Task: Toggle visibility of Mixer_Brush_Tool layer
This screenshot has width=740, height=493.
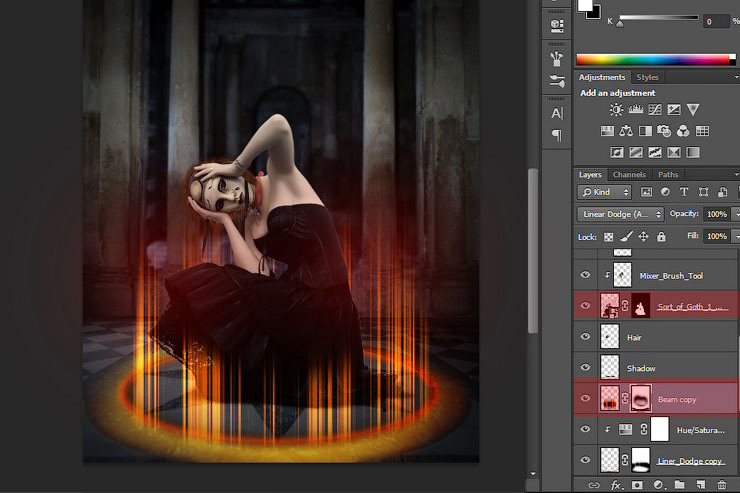Action: (x=586, y=274)
